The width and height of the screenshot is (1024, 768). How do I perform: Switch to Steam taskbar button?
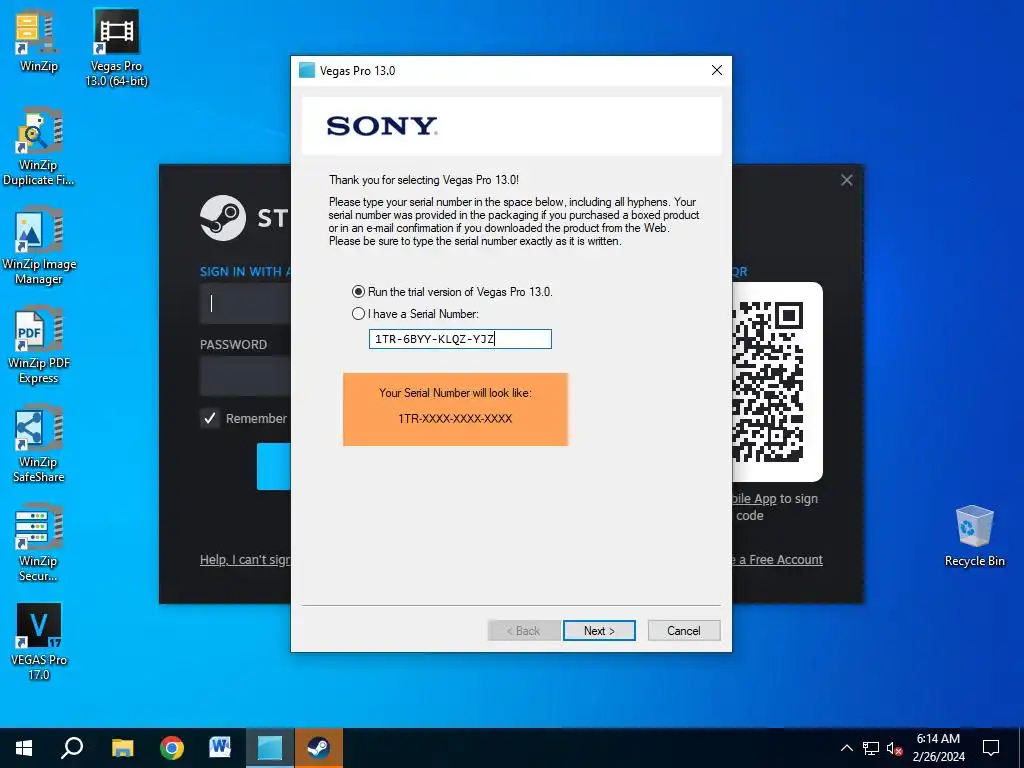coord(319,748)
